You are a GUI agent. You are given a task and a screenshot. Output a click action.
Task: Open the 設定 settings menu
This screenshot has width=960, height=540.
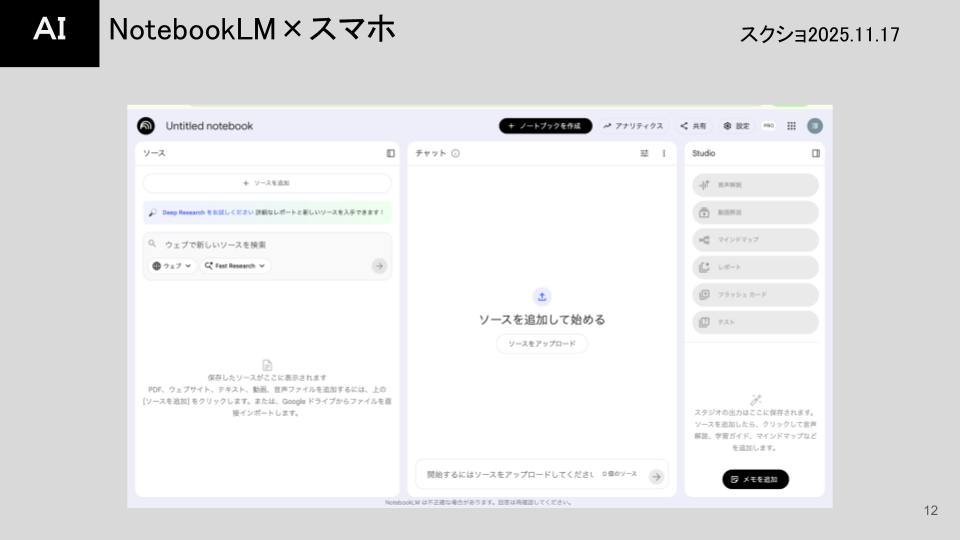736,126
